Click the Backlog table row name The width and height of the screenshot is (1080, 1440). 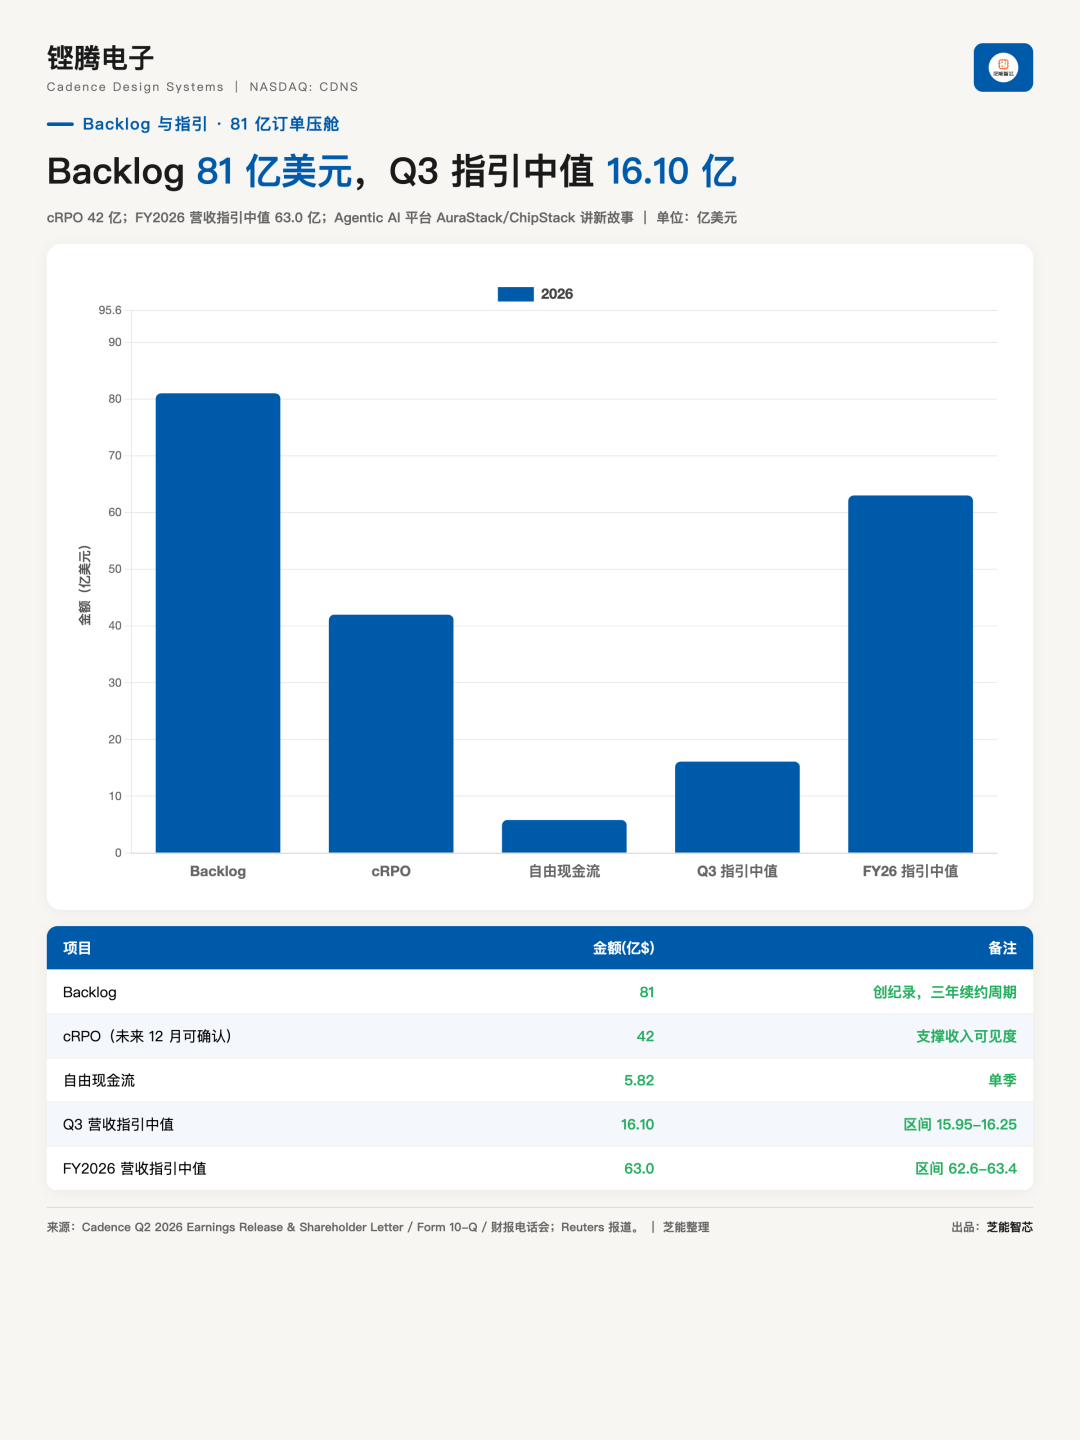pos(90,992)
